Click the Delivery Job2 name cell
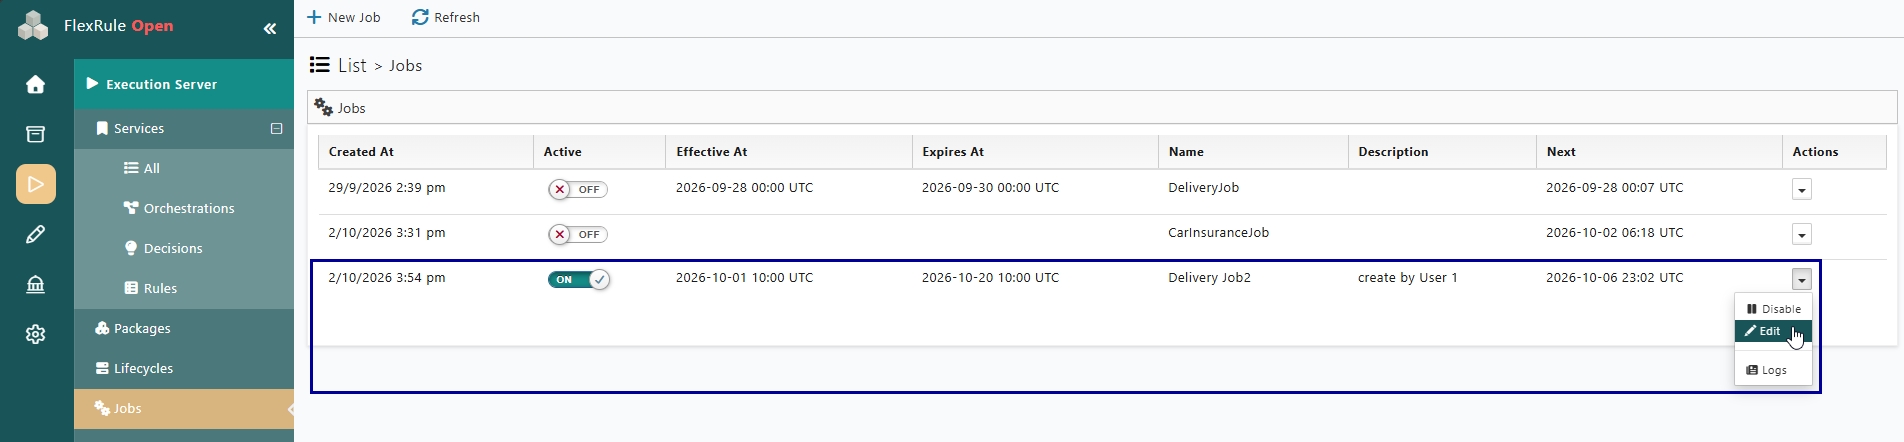The width and height of the screenshot is (1904, 442). click(1209, 277)
